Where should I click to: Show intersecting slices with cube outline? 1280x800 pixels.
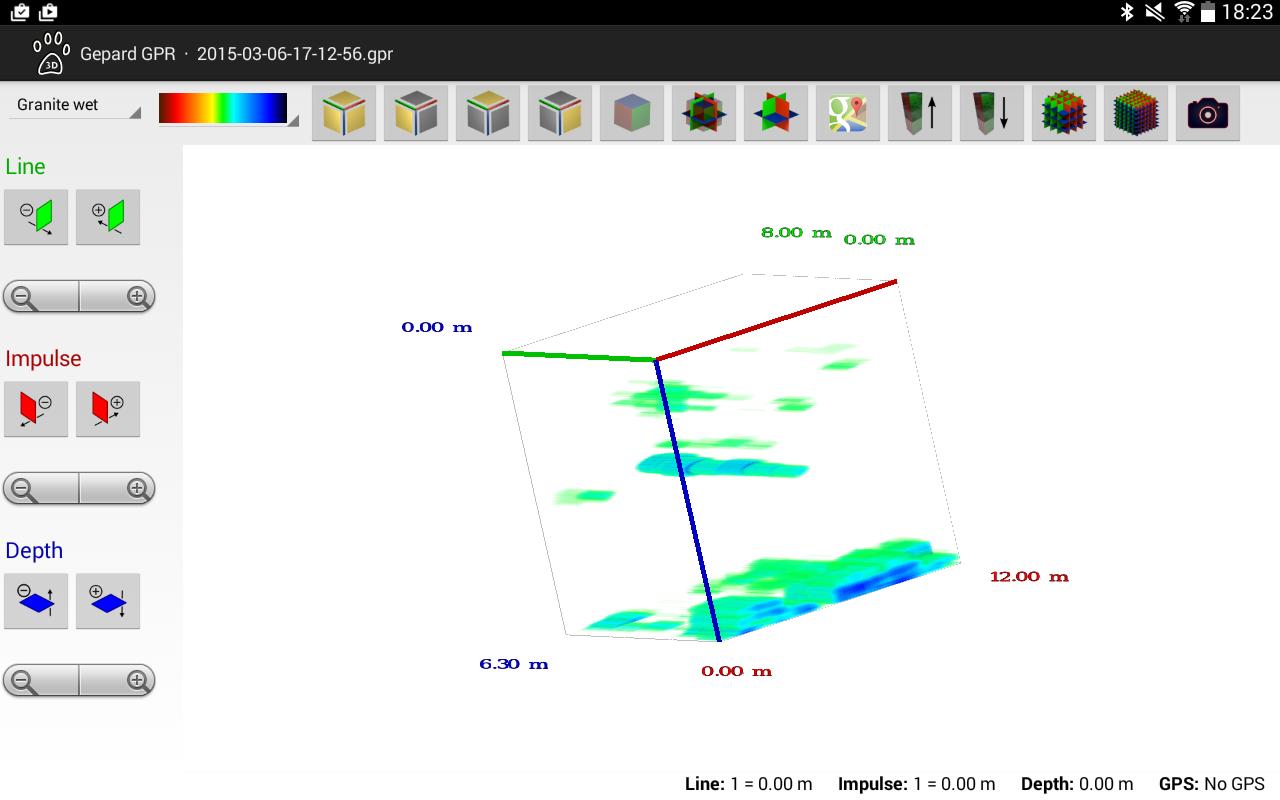(704, 112)
